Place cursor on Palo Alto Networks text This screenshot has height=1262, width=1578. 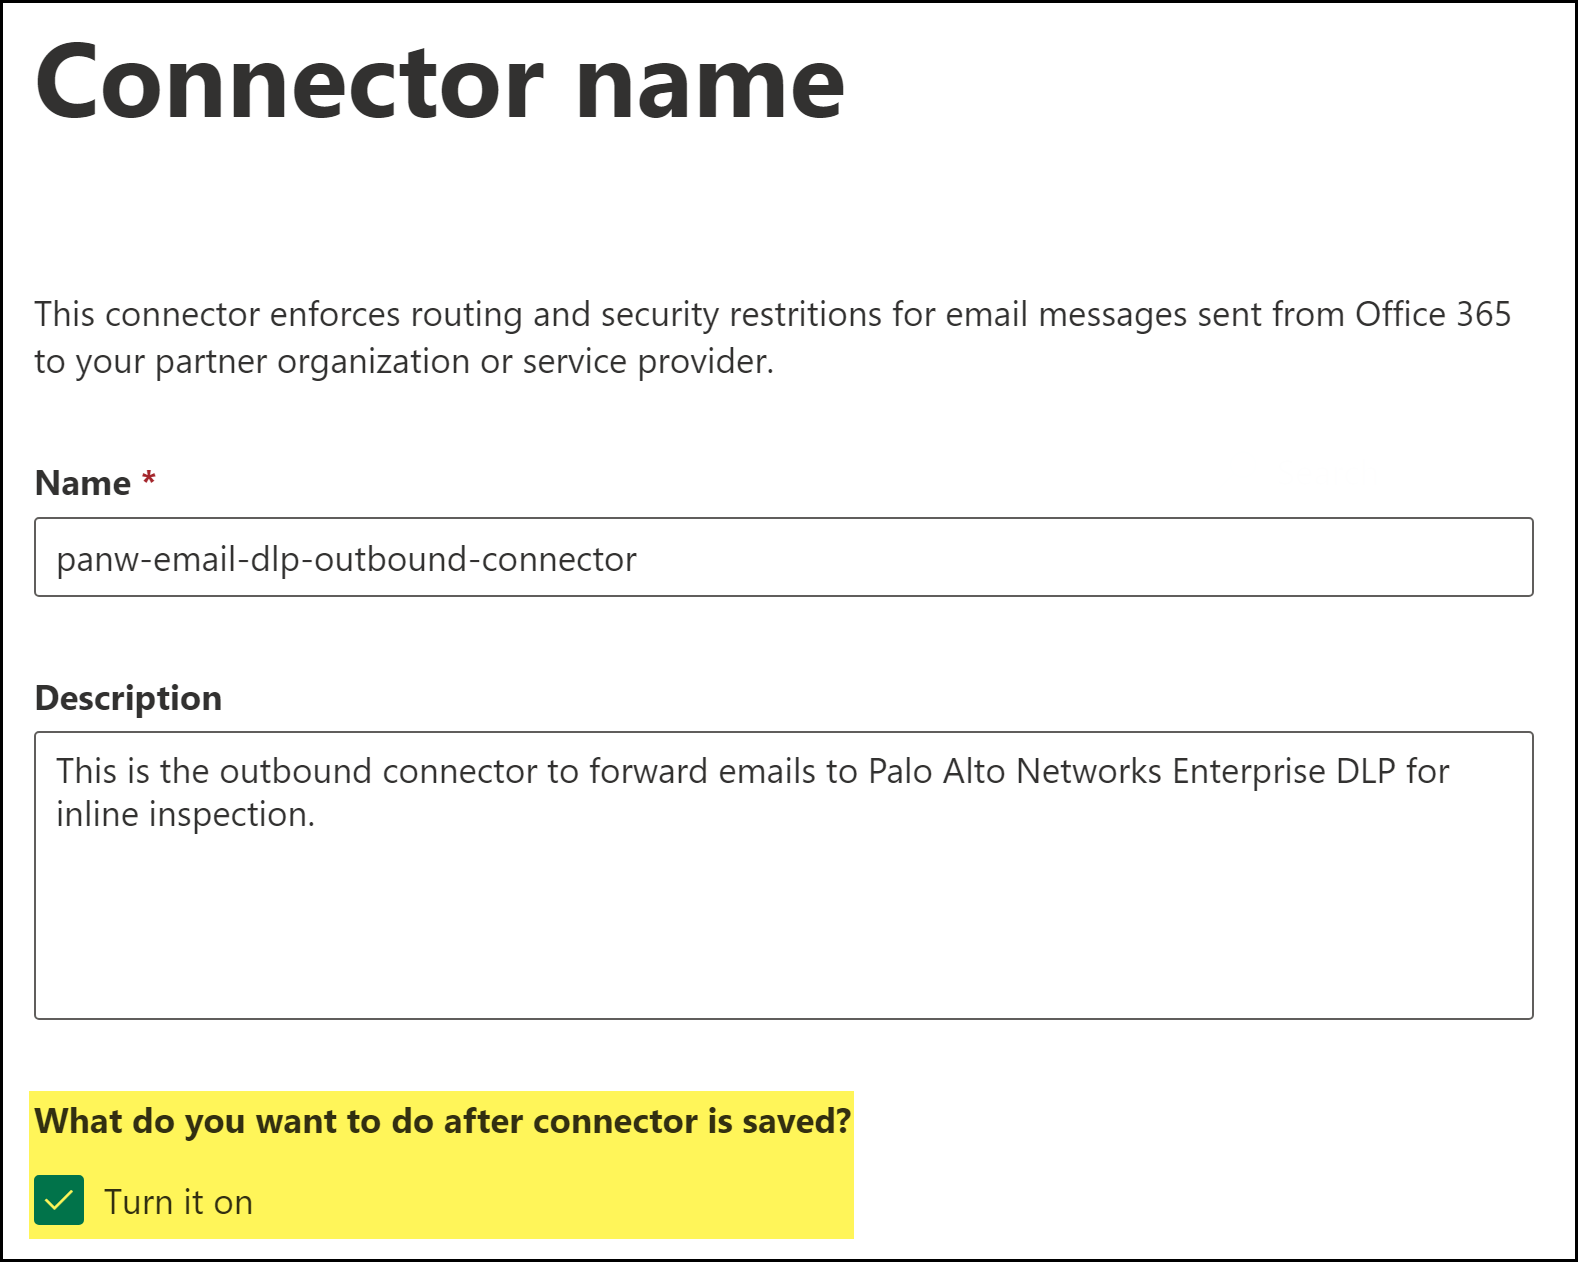click(1014, 771)
